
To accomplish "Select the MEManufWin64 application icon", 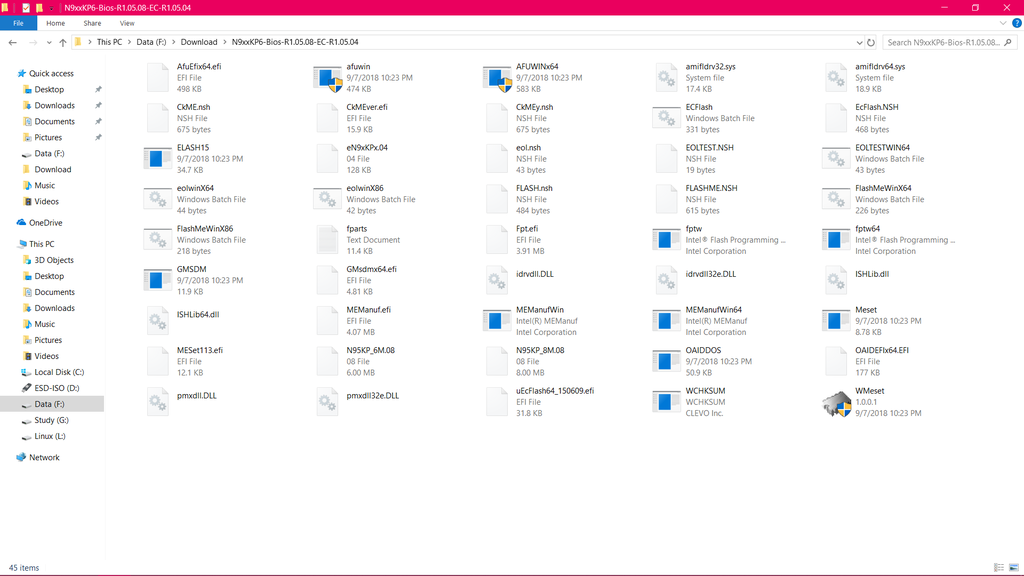I will click(666, 321).
